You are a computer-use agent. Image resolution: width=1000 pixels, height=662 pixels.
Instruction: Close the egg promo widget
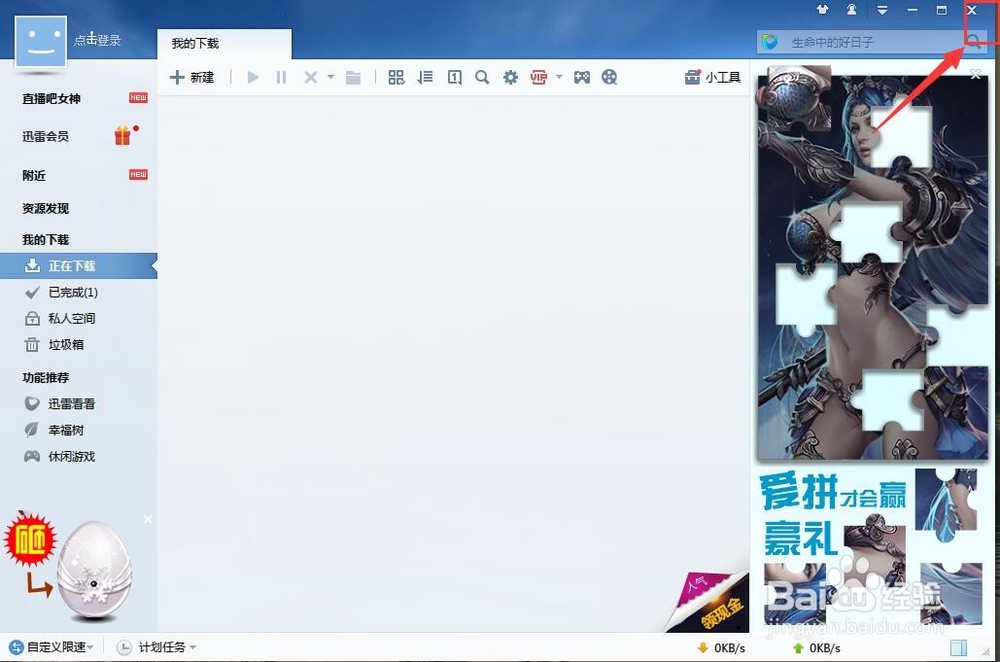[147, 519]
